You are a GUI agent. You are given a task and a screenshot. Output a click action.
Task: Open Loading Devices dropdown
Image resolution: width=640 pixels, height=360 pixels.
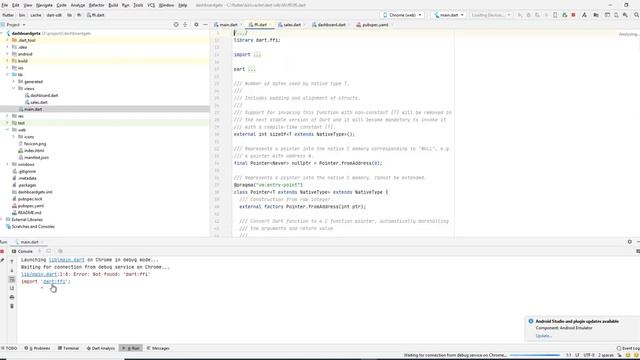[491, 15]
